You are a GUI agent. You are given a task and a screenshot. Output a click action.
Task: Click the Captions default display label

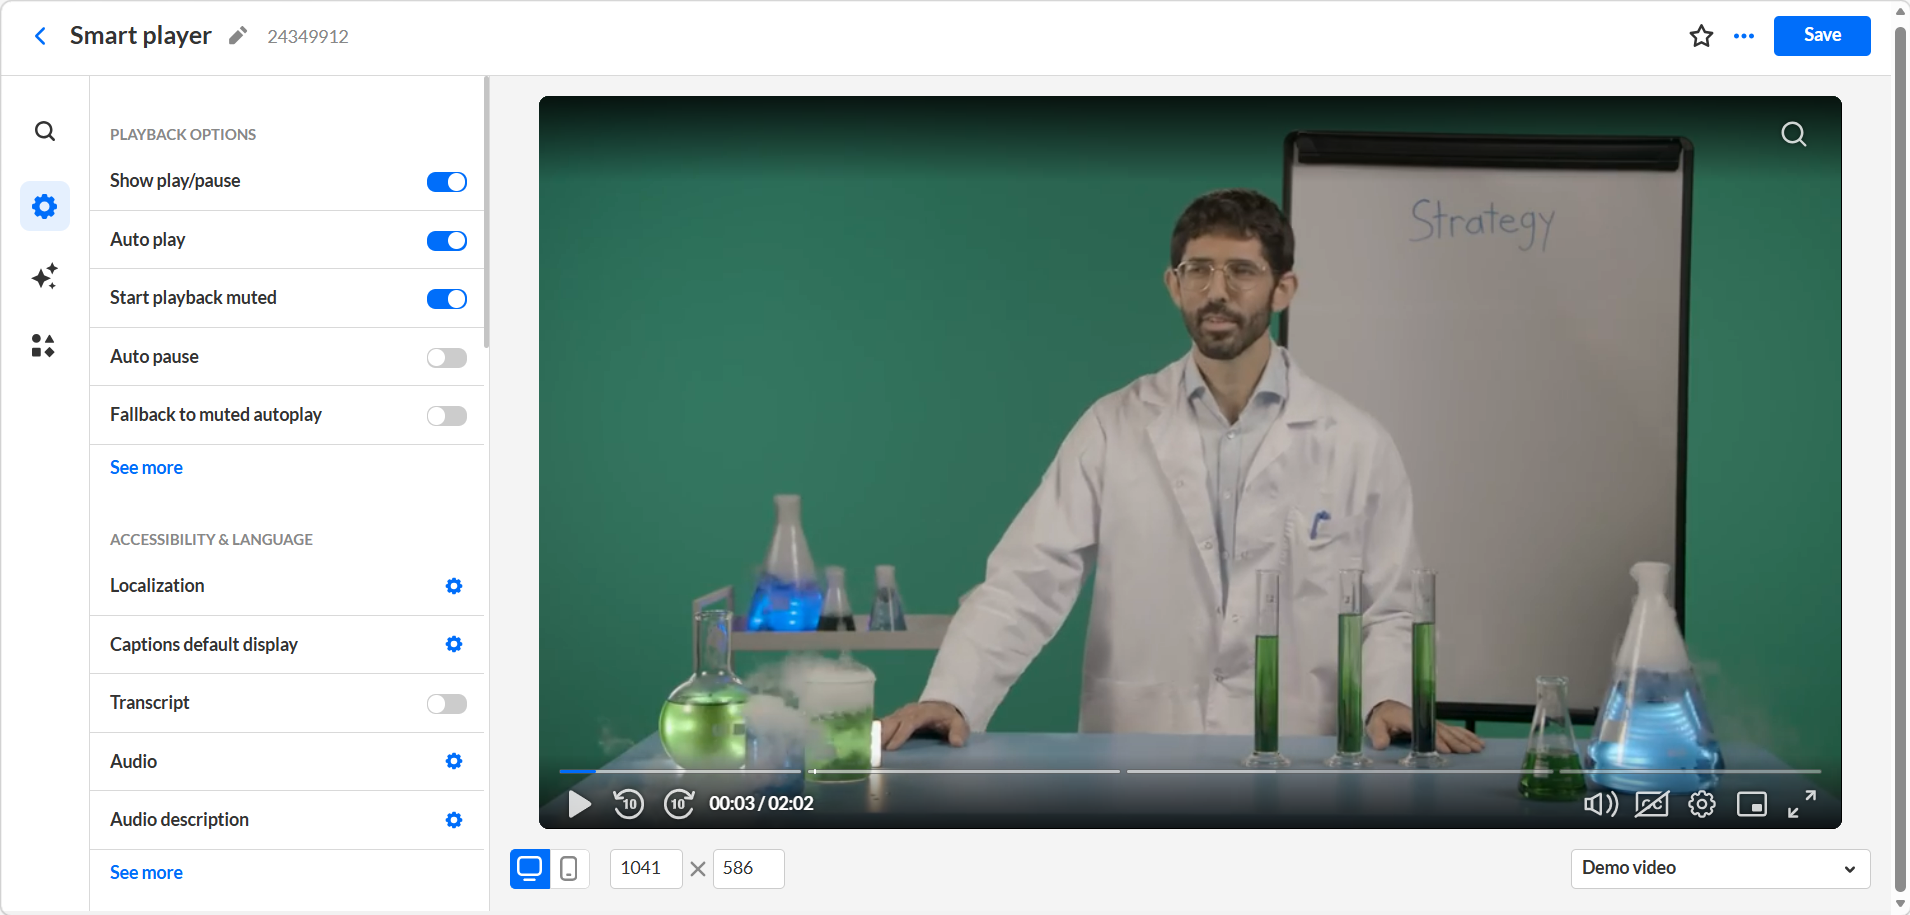204,645
